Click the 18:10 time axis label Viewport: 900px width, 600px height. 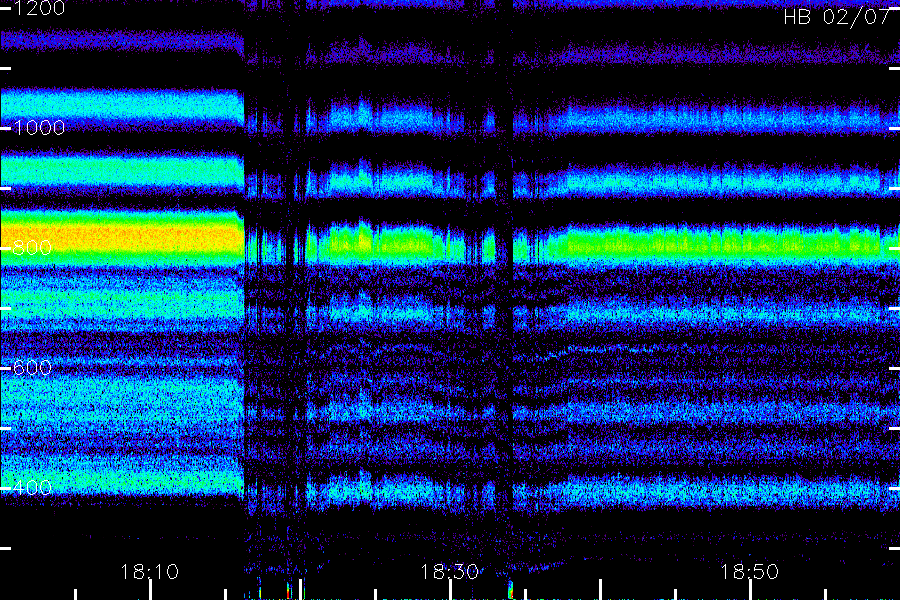tap(150, 572)
